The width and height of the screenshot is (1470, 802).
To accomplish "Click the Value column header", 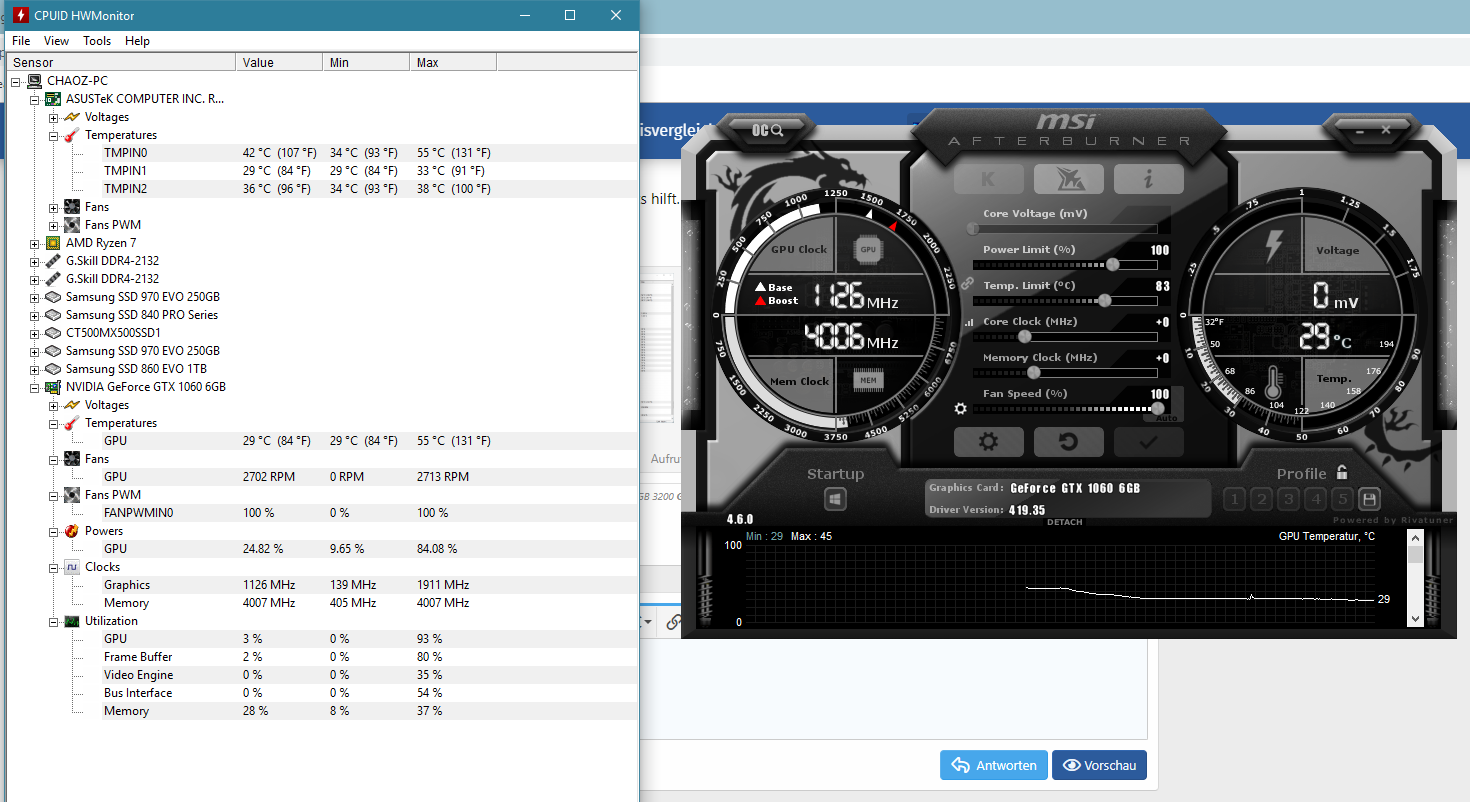I will pos(280,62).
